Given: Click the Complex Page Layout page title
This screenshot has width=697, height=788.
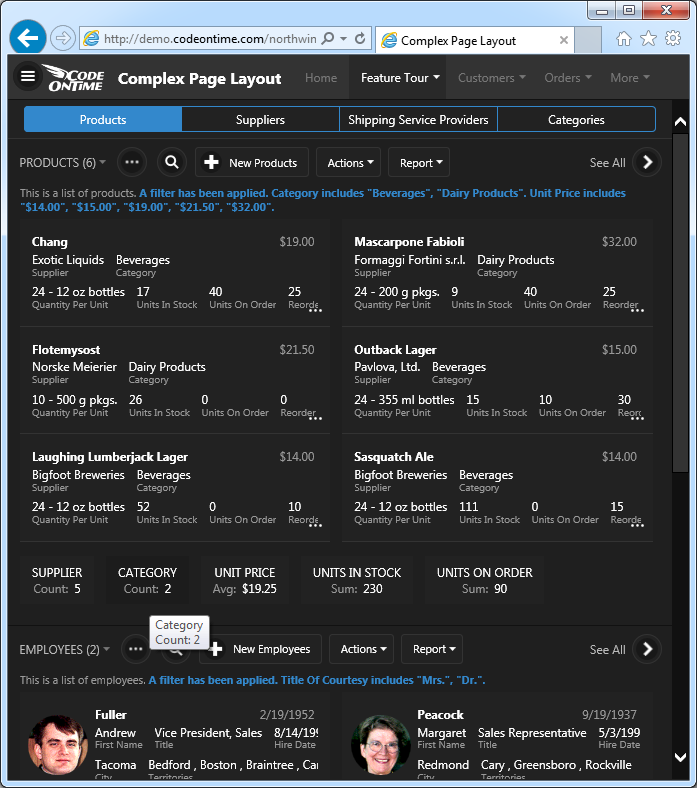Looking at the screenshot, I should 200,78.
